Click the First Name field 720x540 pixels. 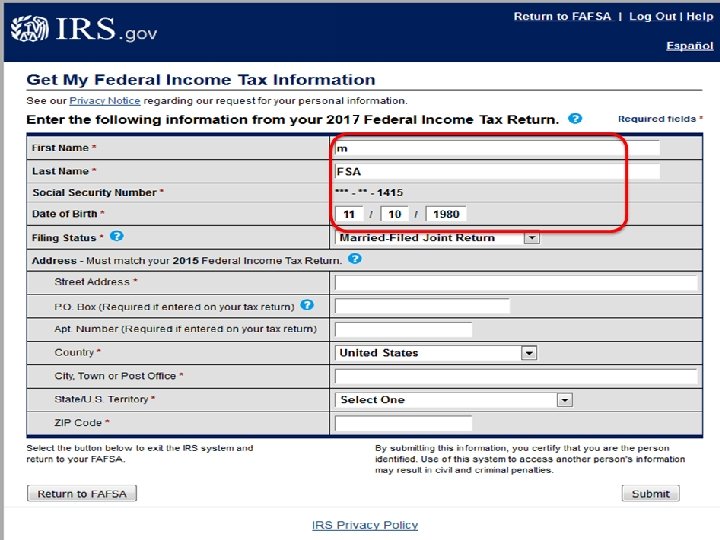coord(497,148)
